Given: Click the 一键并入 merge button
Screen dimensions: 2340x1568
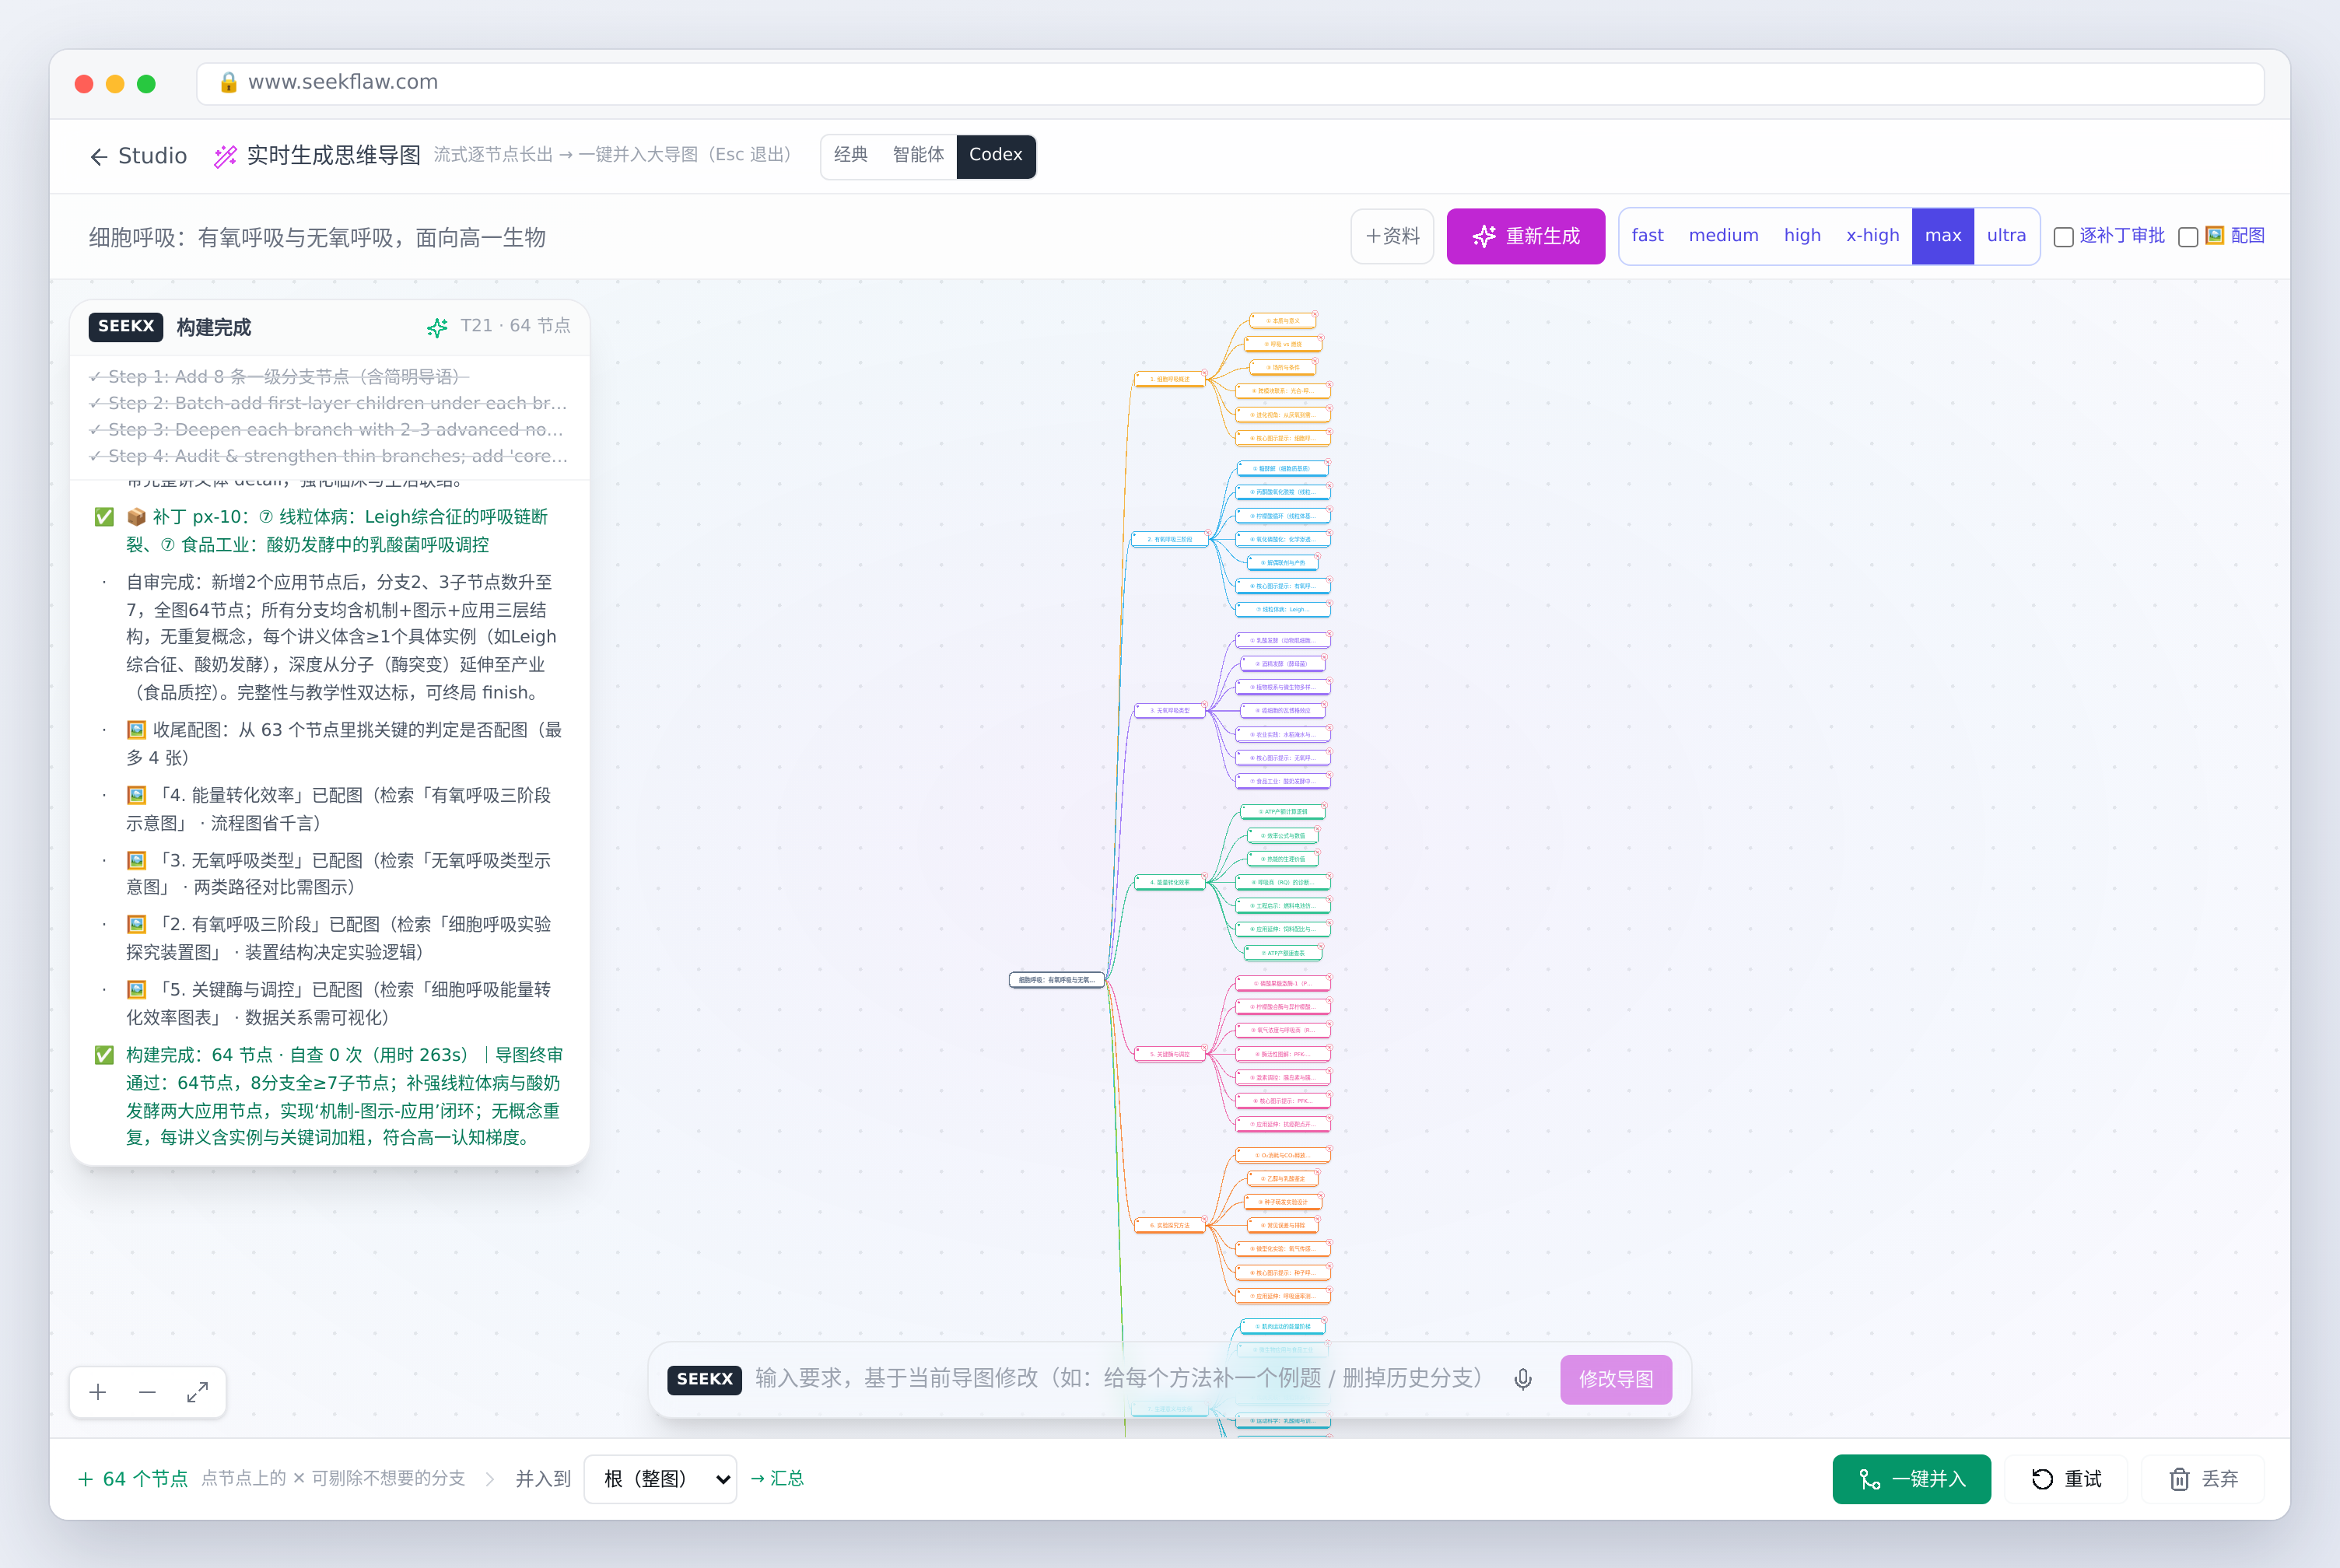Looking at the screenshot, I should pyautogui.click(x=1911, y=1479).
